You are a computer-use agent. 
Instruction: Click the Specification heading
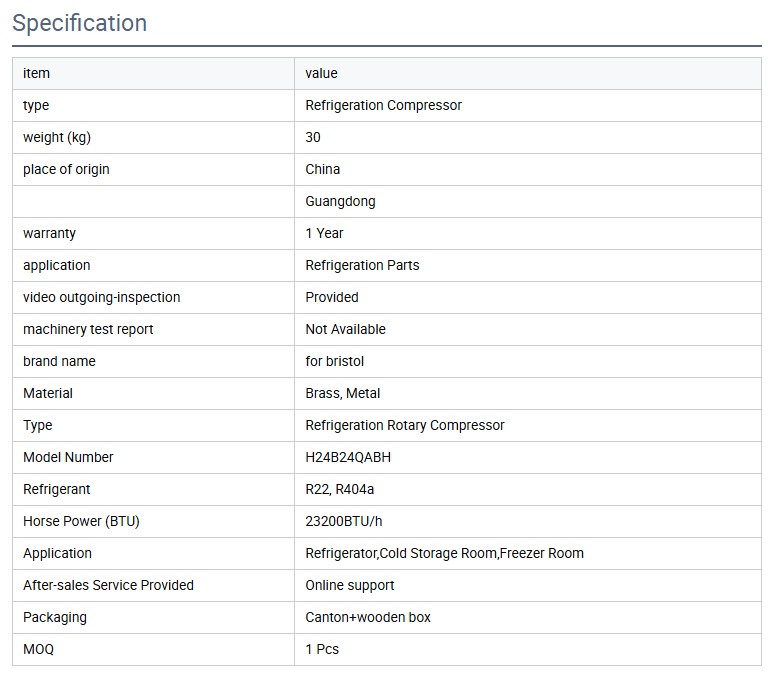[80, 23]
